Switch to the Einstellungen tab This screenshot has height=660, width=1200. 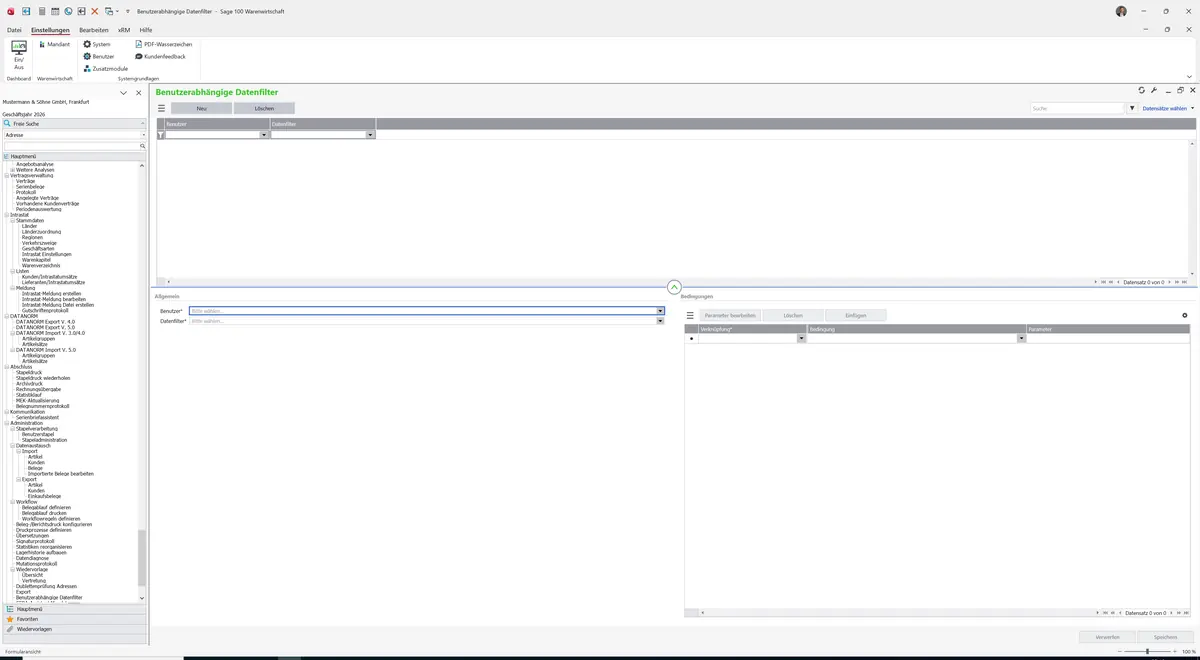50,30
